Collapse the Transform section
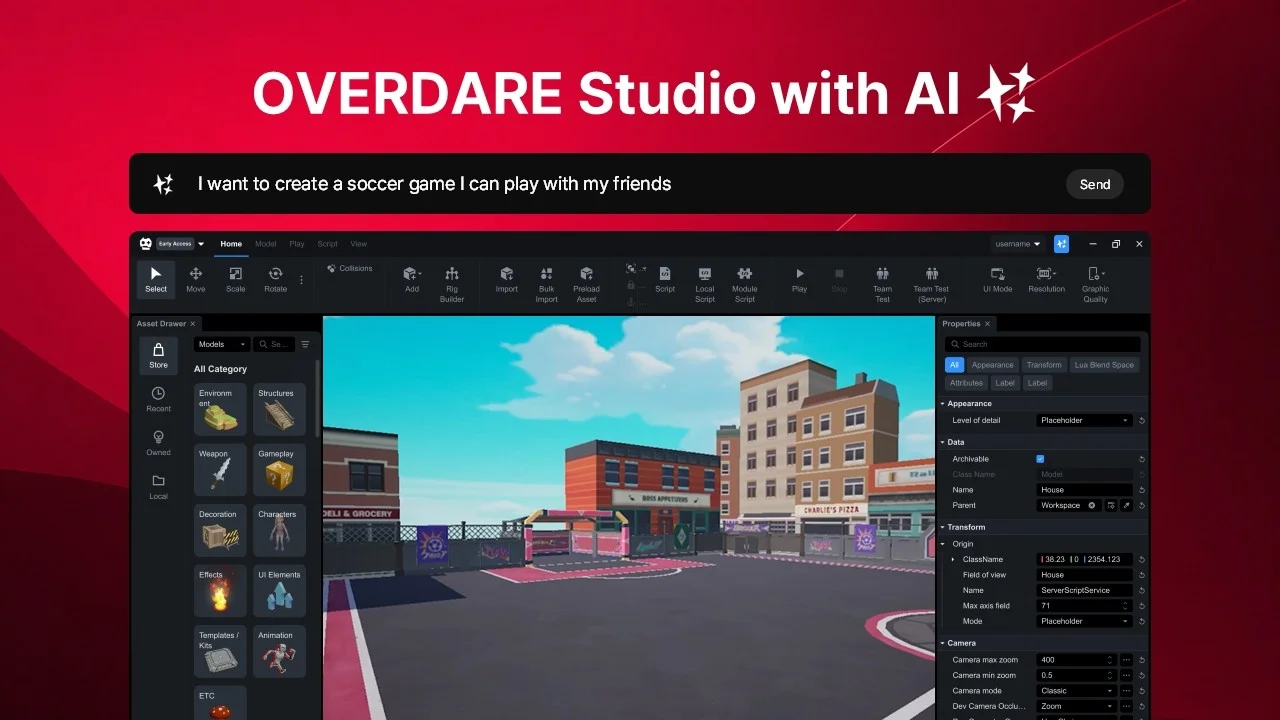Screen dimensions: 1280x720 coord(942,527)
